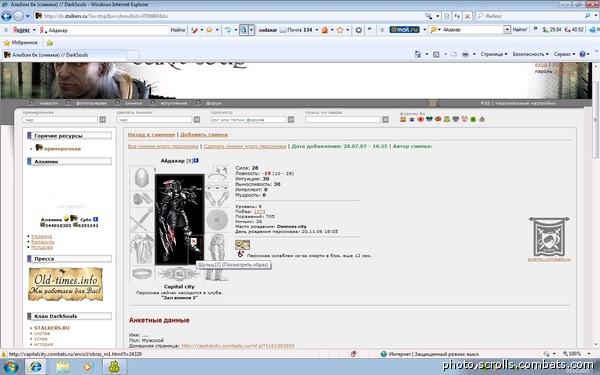The height and width of the screenshot is (375, 600).
Task: Open the вступление site menu item
Action: tap(173, 103)
